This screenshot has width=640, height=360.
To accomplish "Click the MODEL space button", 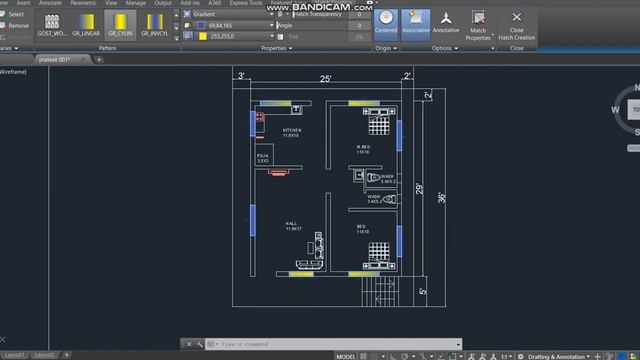I will [346, 357].
